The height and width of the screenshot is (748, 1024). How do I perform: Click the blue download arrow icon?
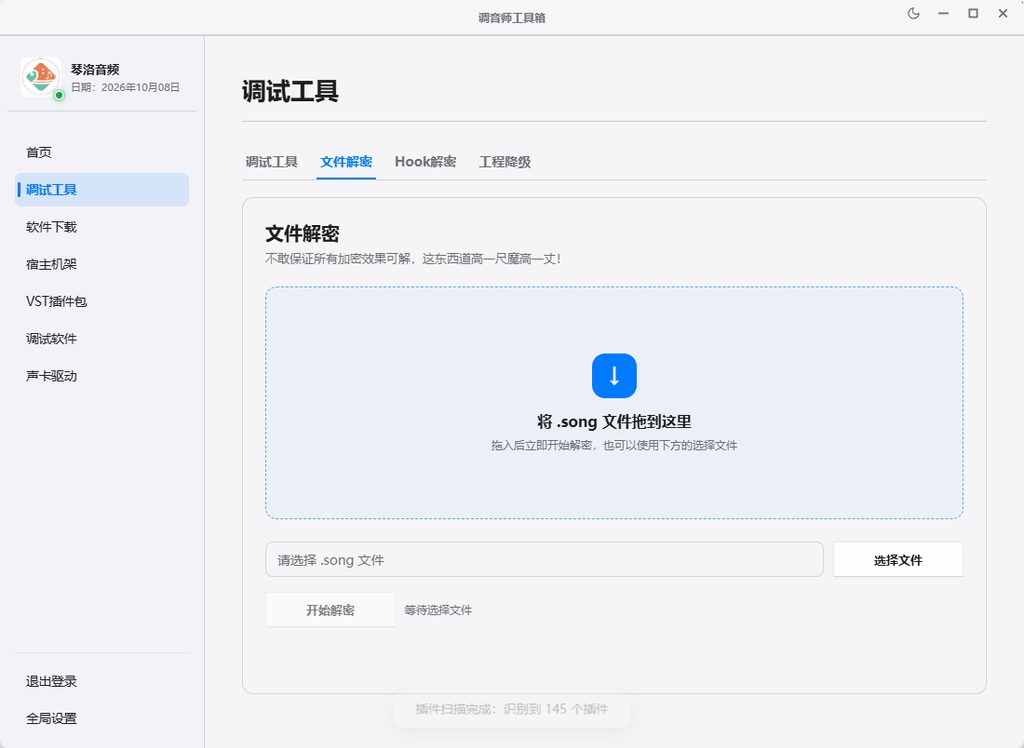click(x=614, y=376)
